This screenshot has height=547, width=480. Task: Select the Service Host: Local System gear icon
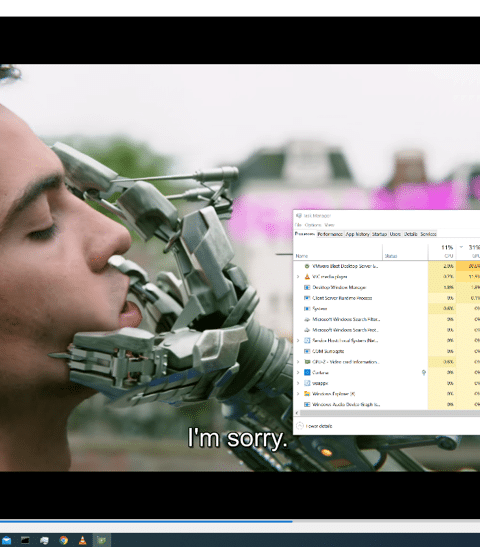tap(307, 340)
